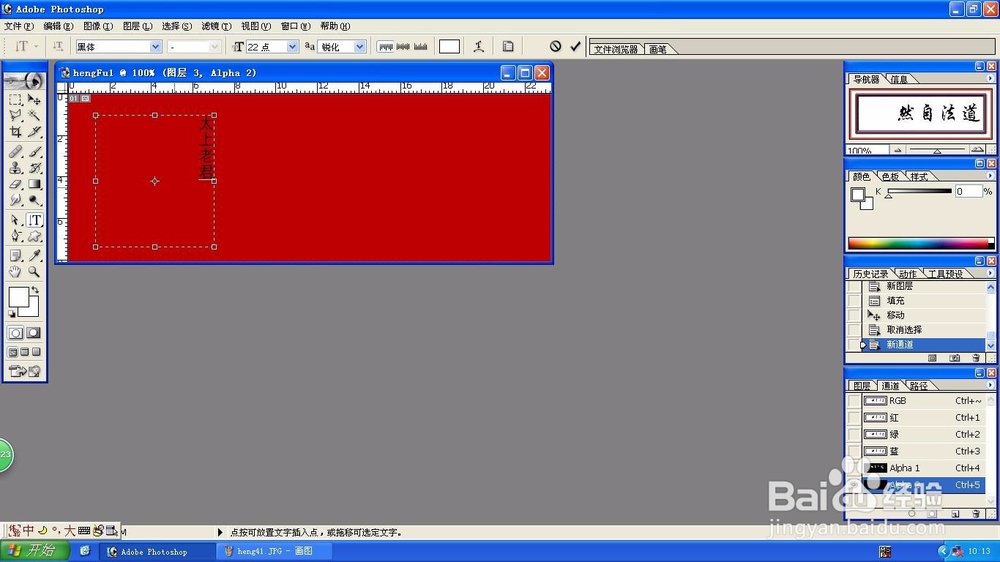Toggle visibility of 绿 channel

click(x=854, y=434)
